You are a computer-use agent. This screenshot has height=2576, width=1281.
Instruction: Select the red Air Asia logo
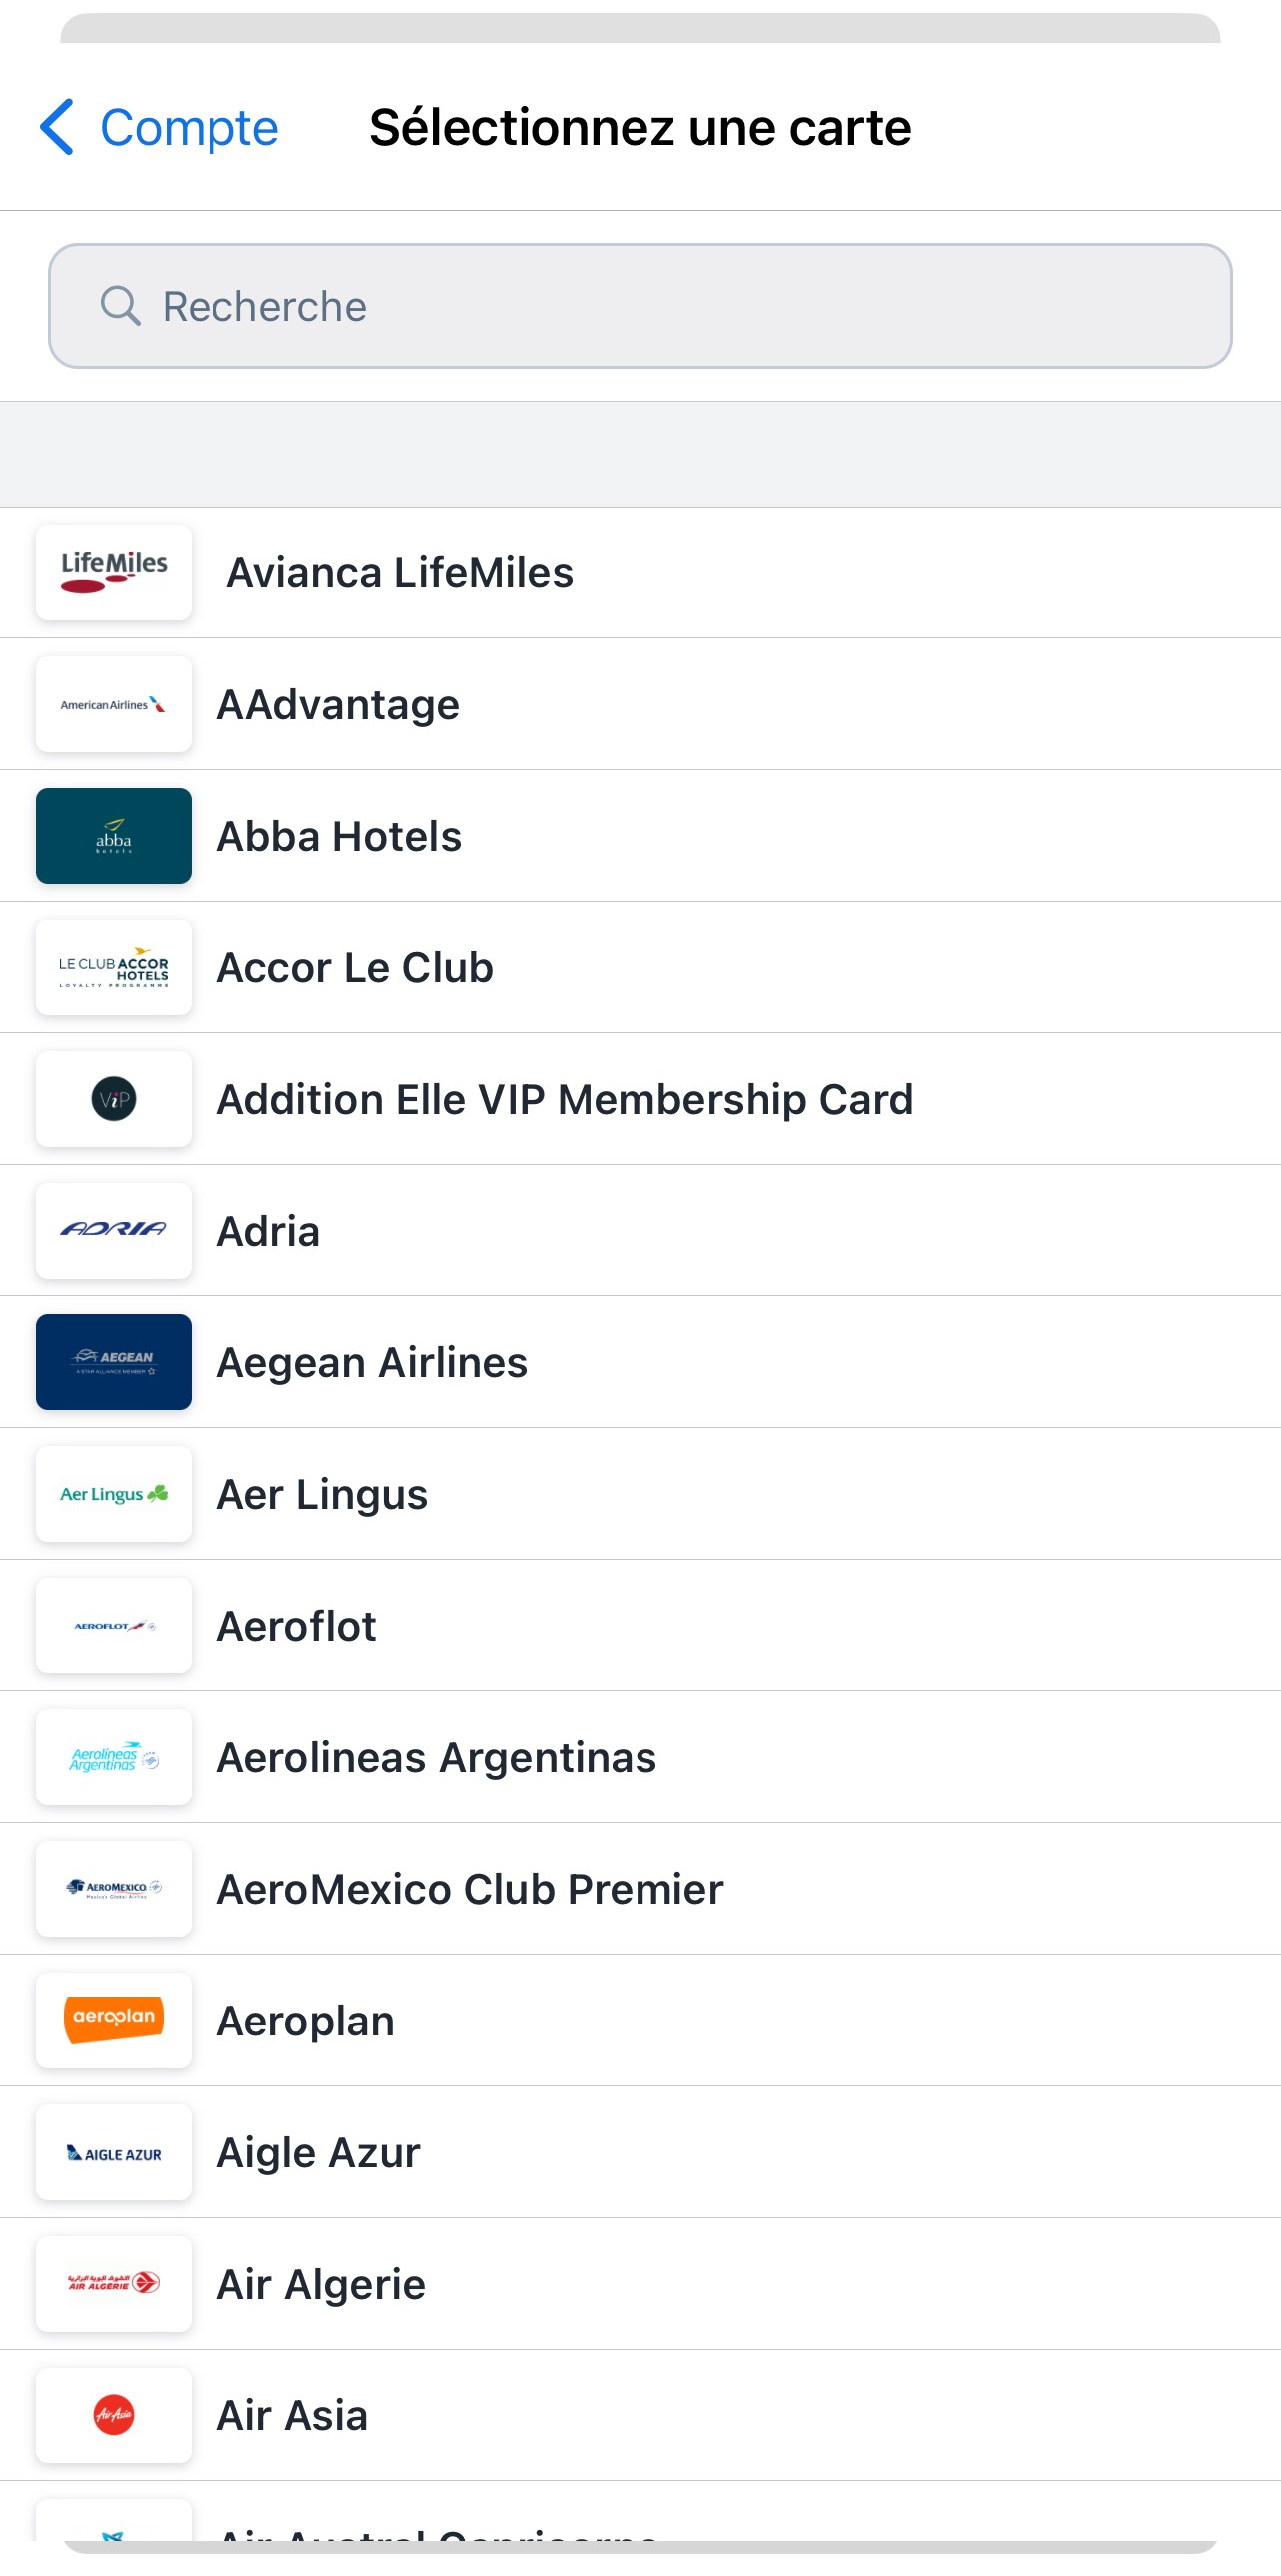tap(113, 2415)
